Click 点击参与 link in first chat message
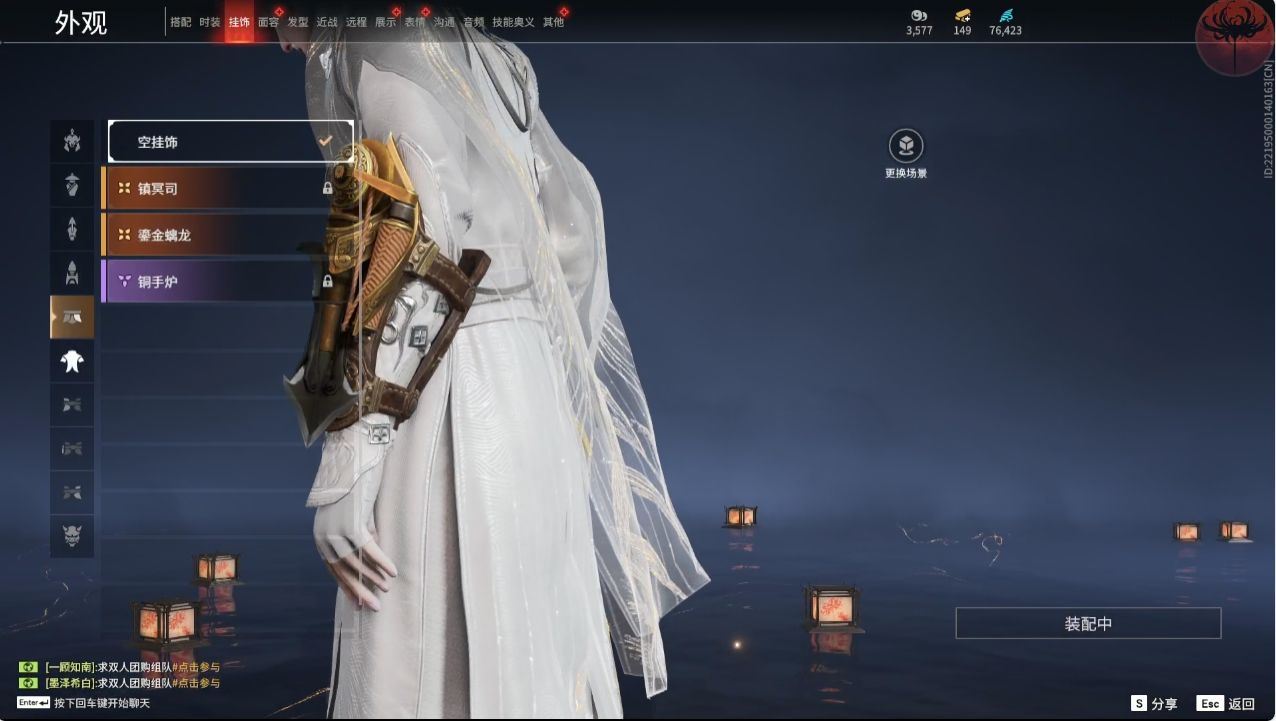Screen dimensions: 1276x721 click(x=196, y=667)
